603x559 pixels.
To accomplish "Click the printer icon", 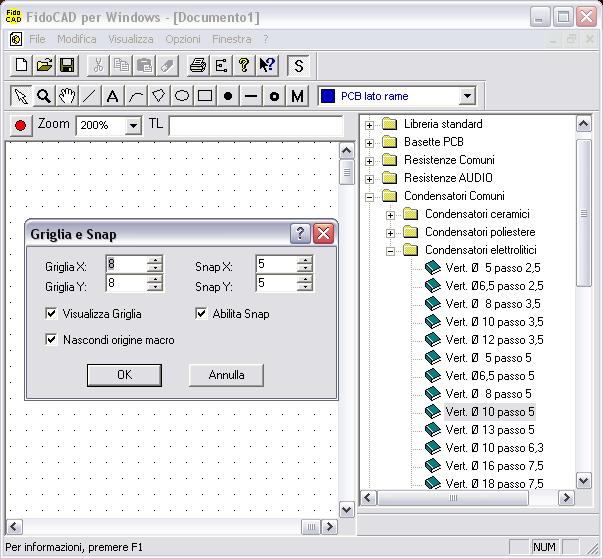I will (198, 65).
